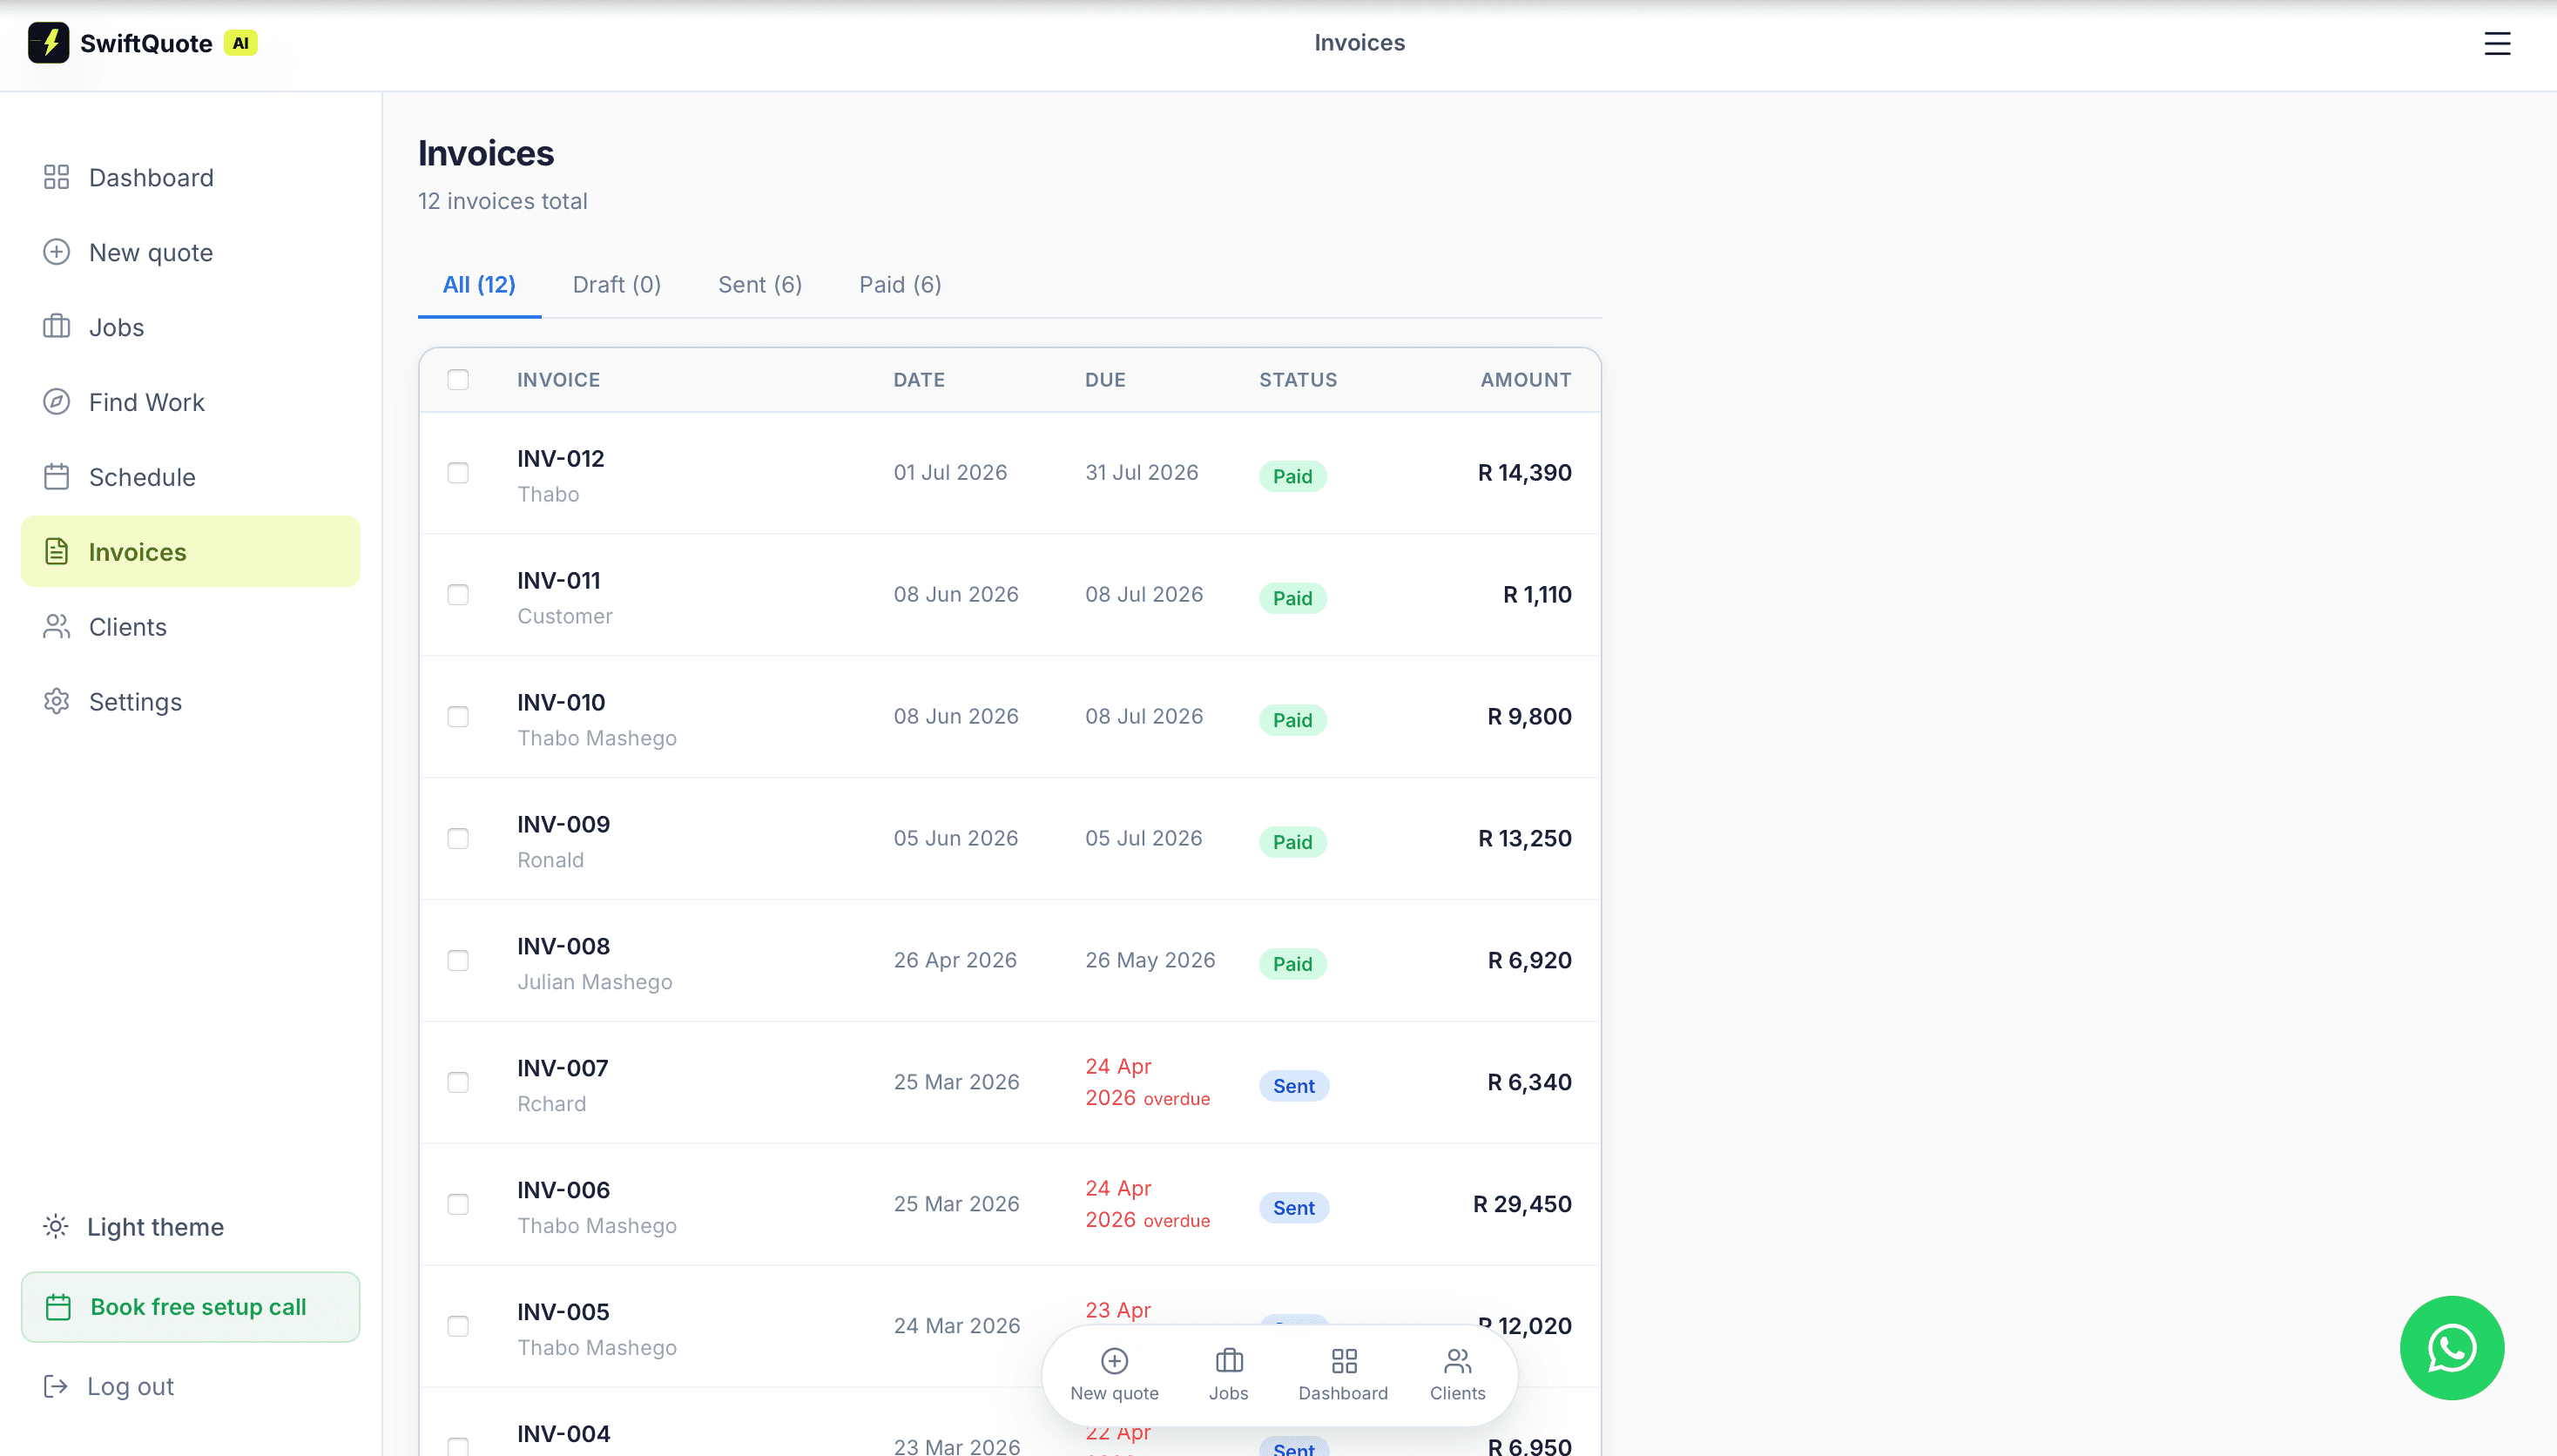Click the Schedule calendar icon
Image resolution: width=2557 pixels, height=1456 pixels.
click(57, 477)
